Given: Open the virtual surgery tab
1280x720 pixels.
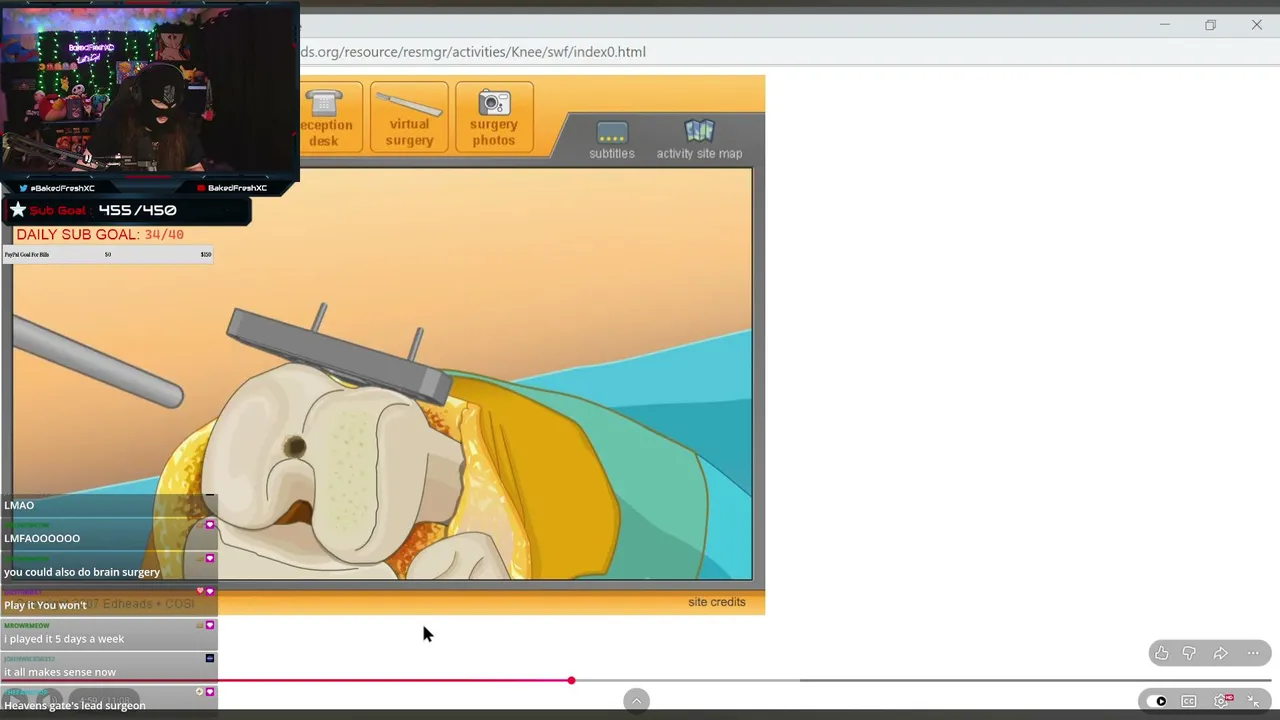Looking at the screenshot, I should point(409,117).
